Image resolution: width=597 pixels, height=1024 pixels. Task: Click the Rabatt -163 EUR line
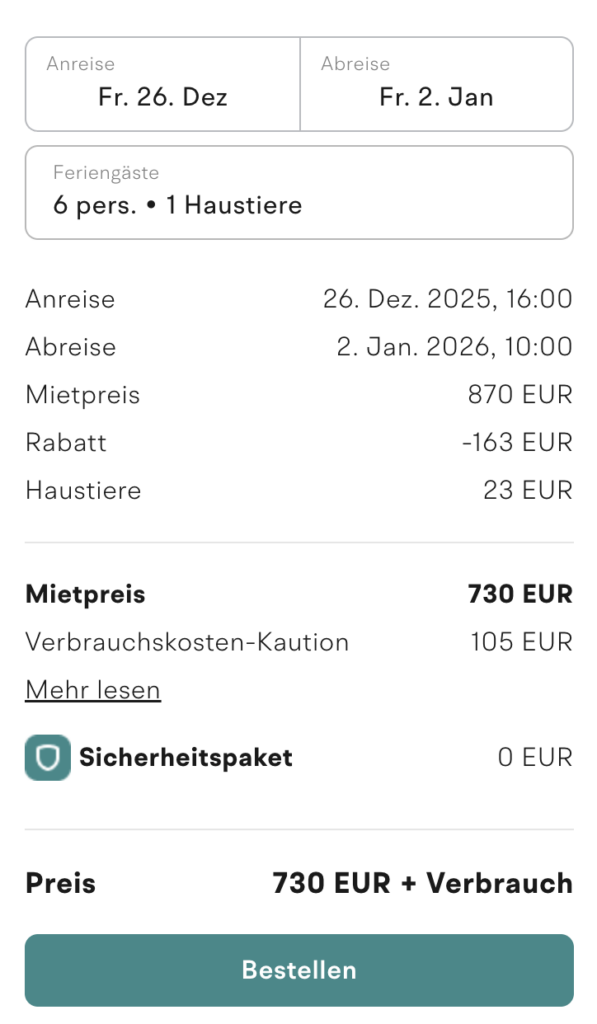pos(300,442)
